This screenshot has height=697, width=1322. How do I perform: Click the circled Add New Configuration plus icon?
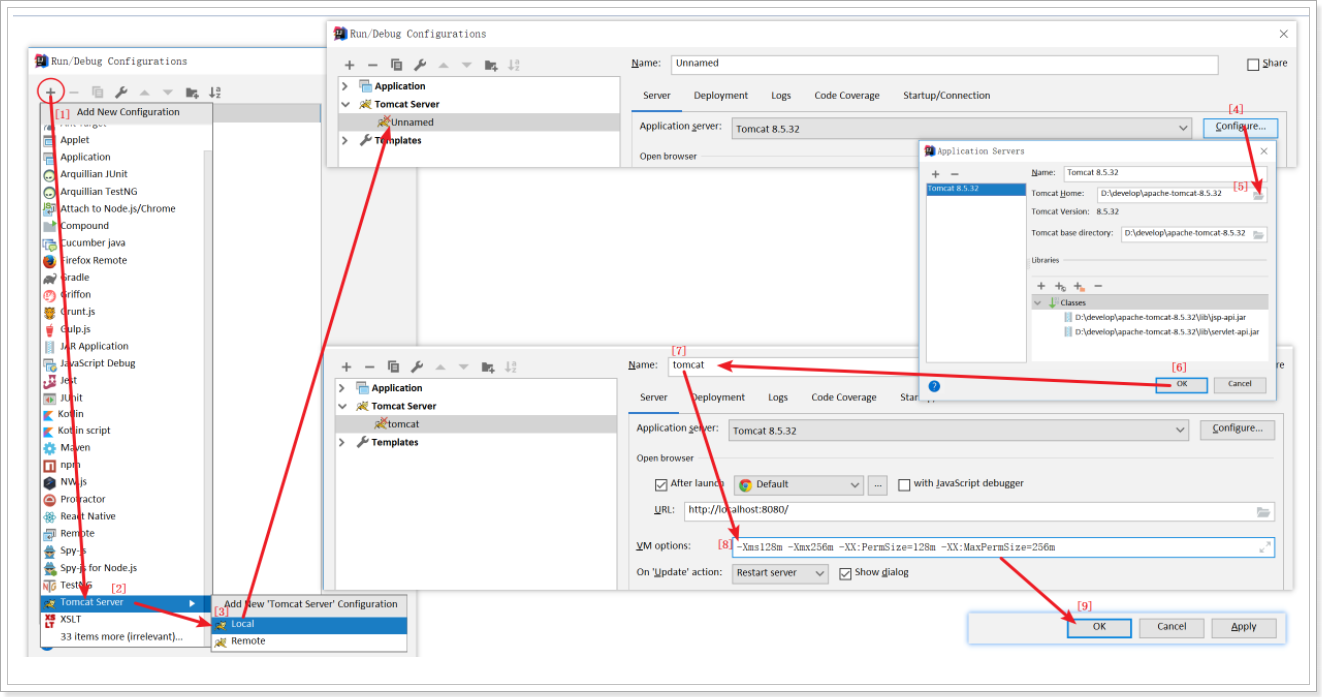tap(49, 91)
